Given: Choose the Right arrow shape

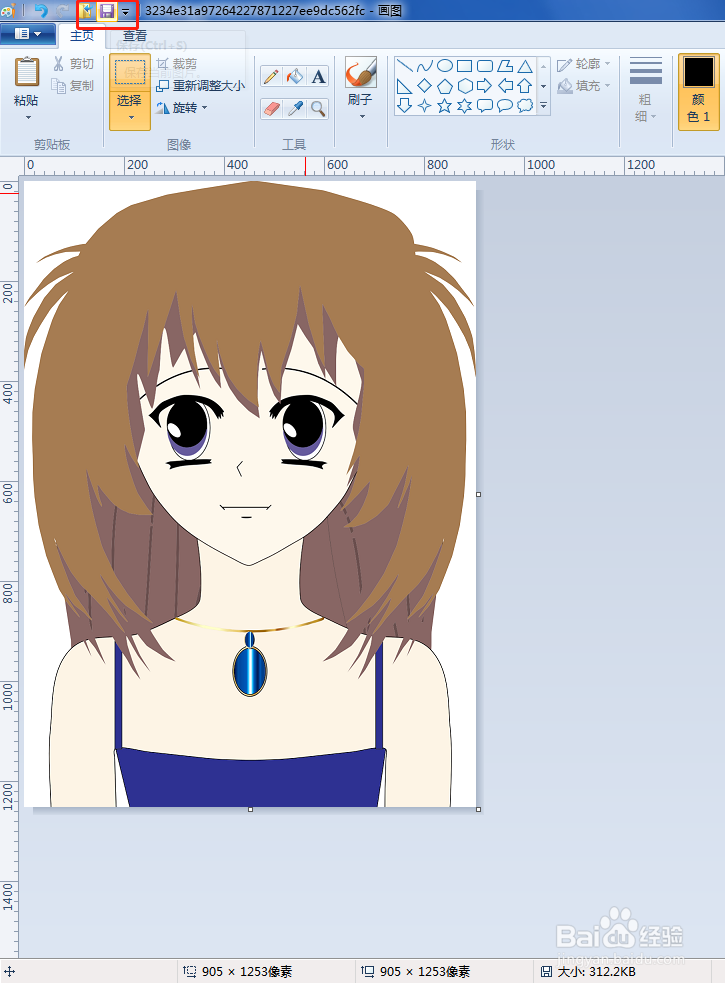Looking at the screenshot, I should [485, 86].
